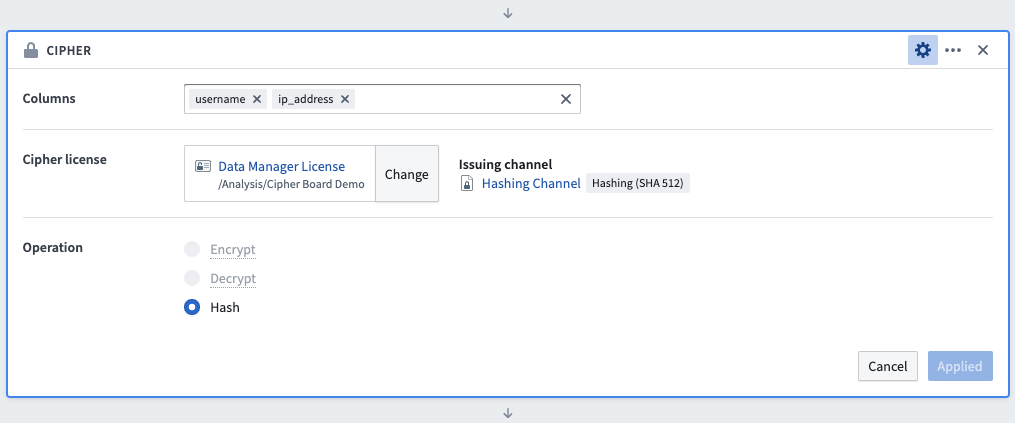Click the lock icon beside CIPHER title

pos(30,50)
